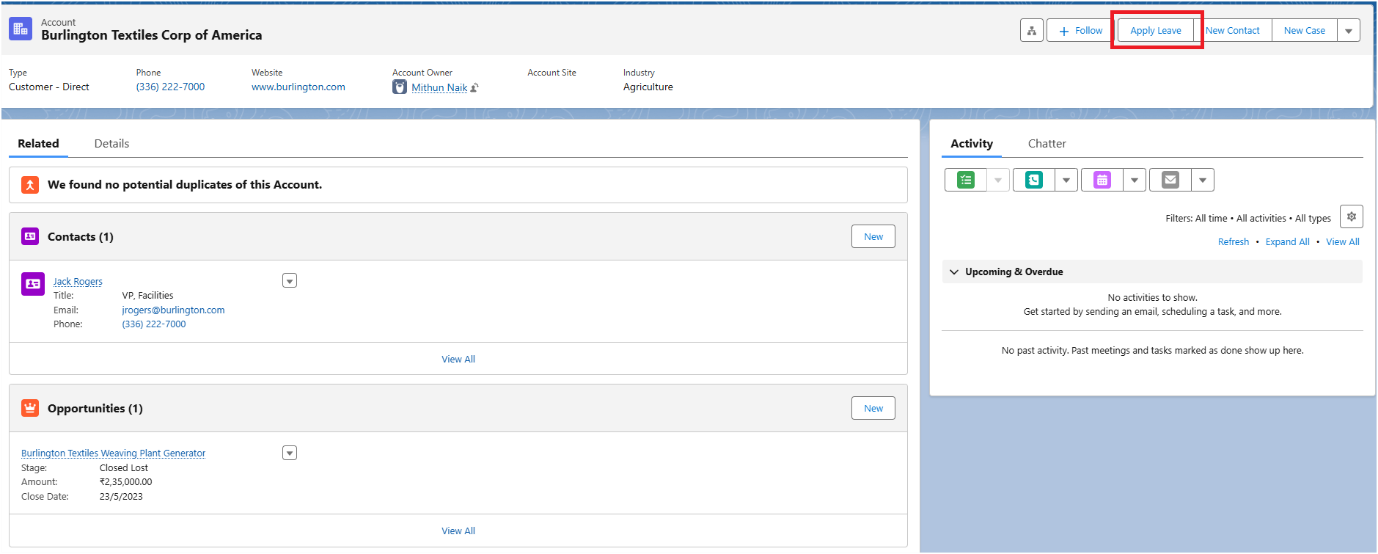Click the gray Email icon
1378x554 pixels.
pos(1170,180)
